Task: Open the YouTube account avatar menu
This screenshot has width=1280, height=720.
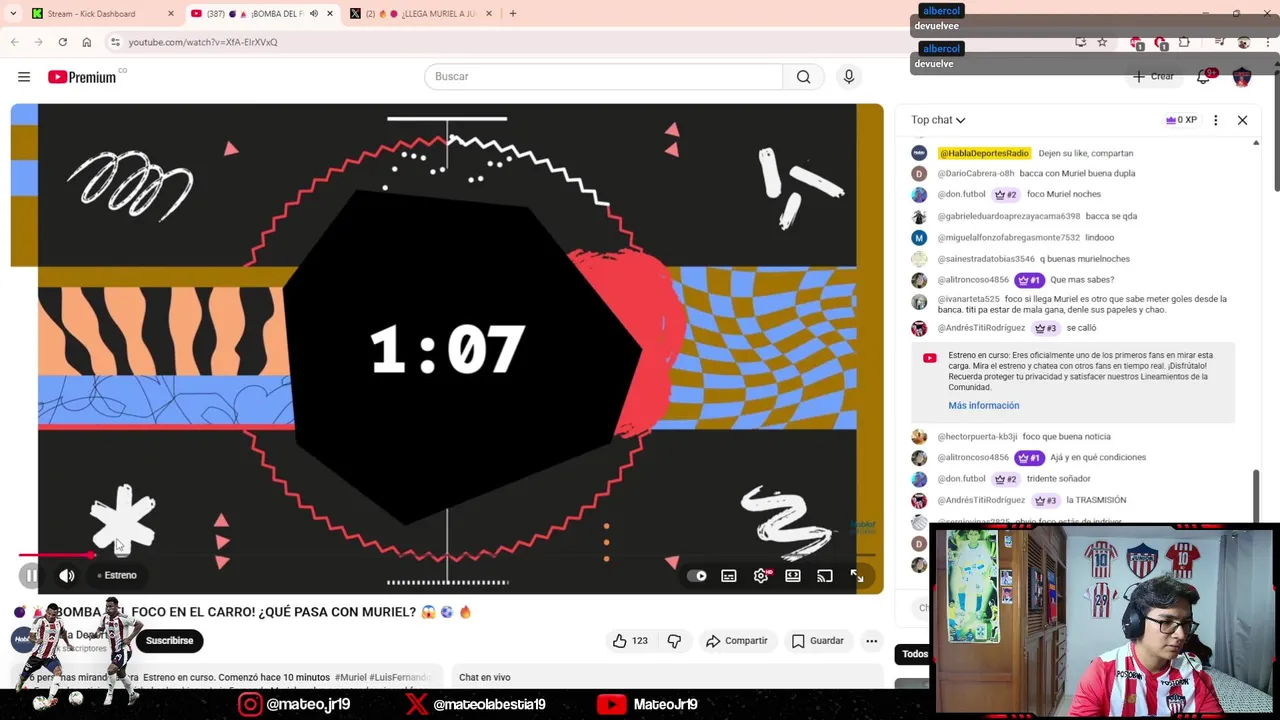Action: tap(1242, 77)
